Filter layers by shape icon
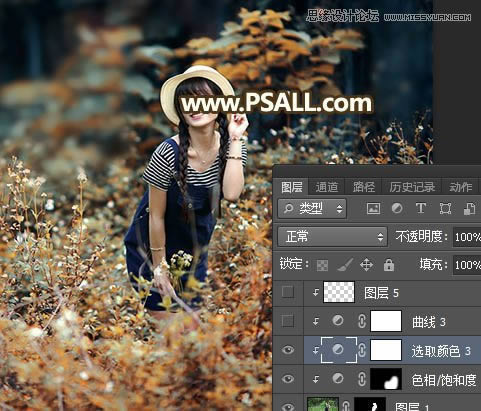This screenshot has width=481, height=411. [x=445, y=209]
